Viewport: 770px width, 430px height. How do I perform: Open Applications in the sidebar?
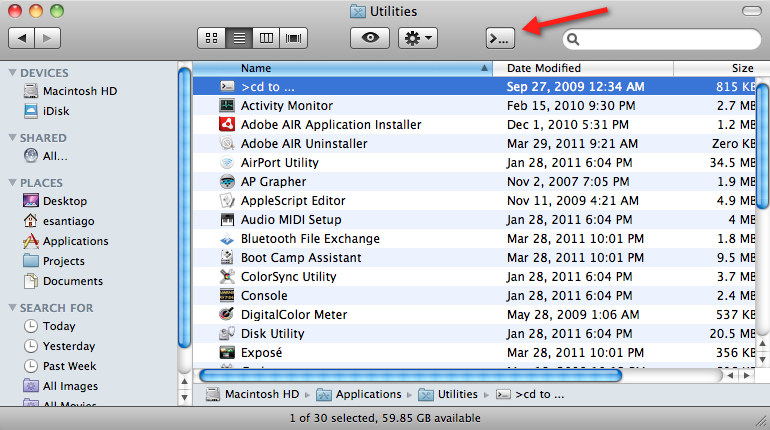point(75,241)
